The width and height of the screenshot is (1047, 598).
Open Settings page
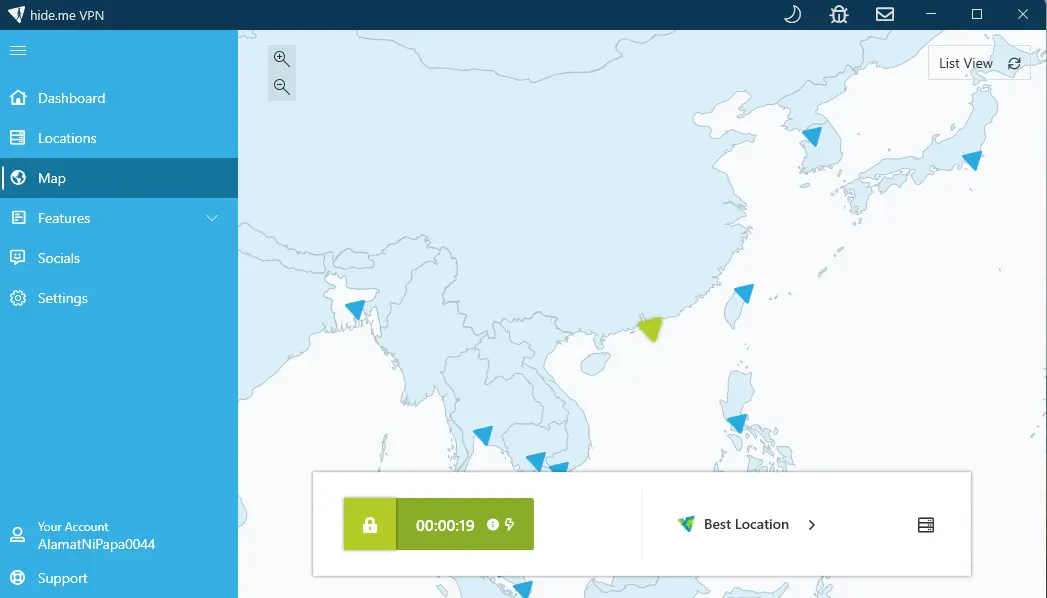click(x=119, y=298)
